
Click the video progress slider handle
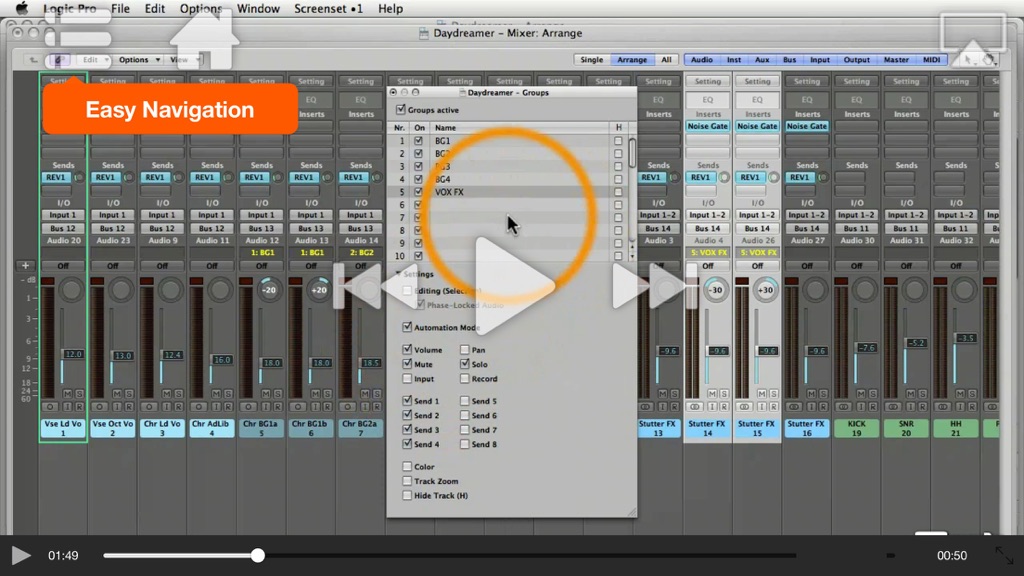tap(258, 555)
